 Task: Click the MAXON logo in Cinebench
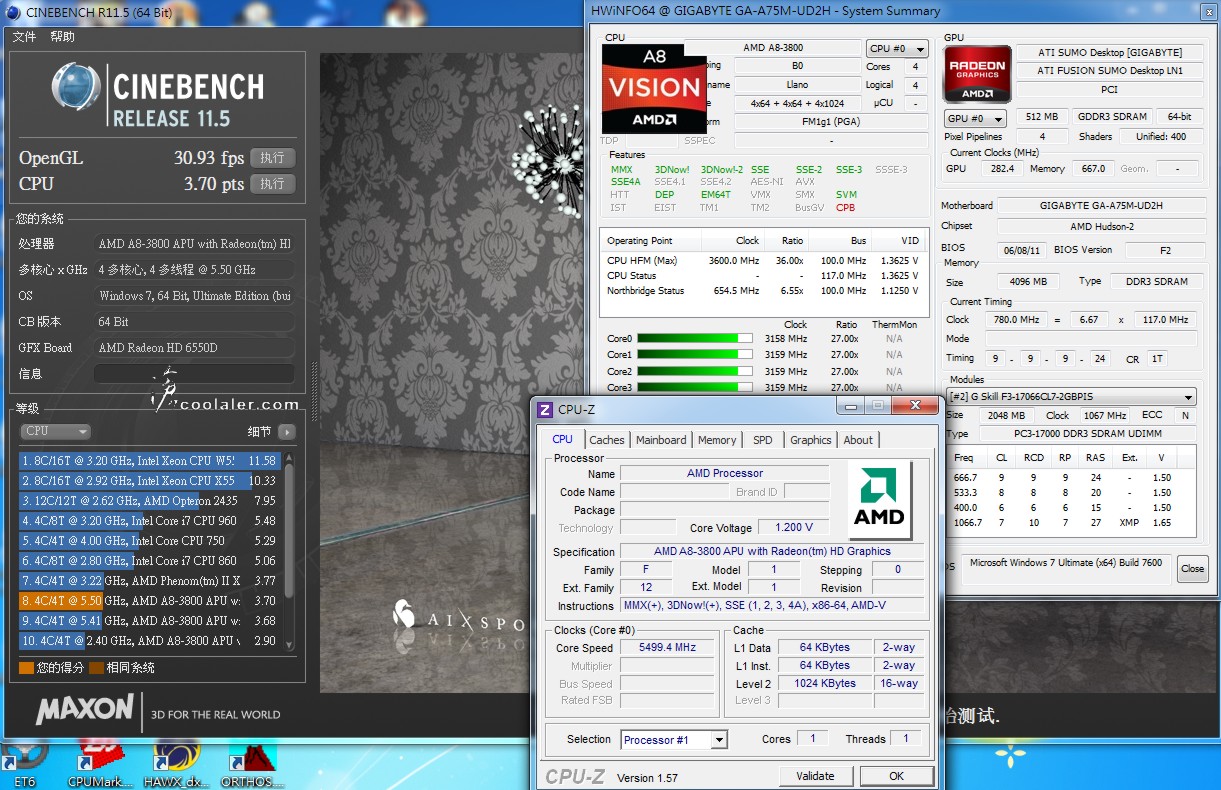tap(85, 710)
